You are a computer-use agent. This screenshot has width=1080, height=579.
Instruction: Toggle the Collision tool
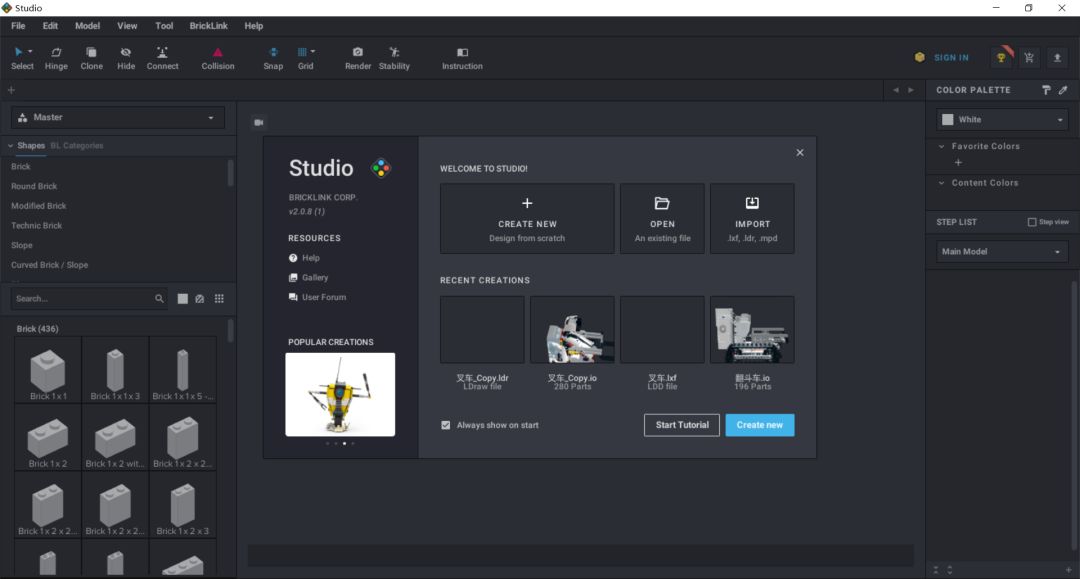(x=218, y=59)
